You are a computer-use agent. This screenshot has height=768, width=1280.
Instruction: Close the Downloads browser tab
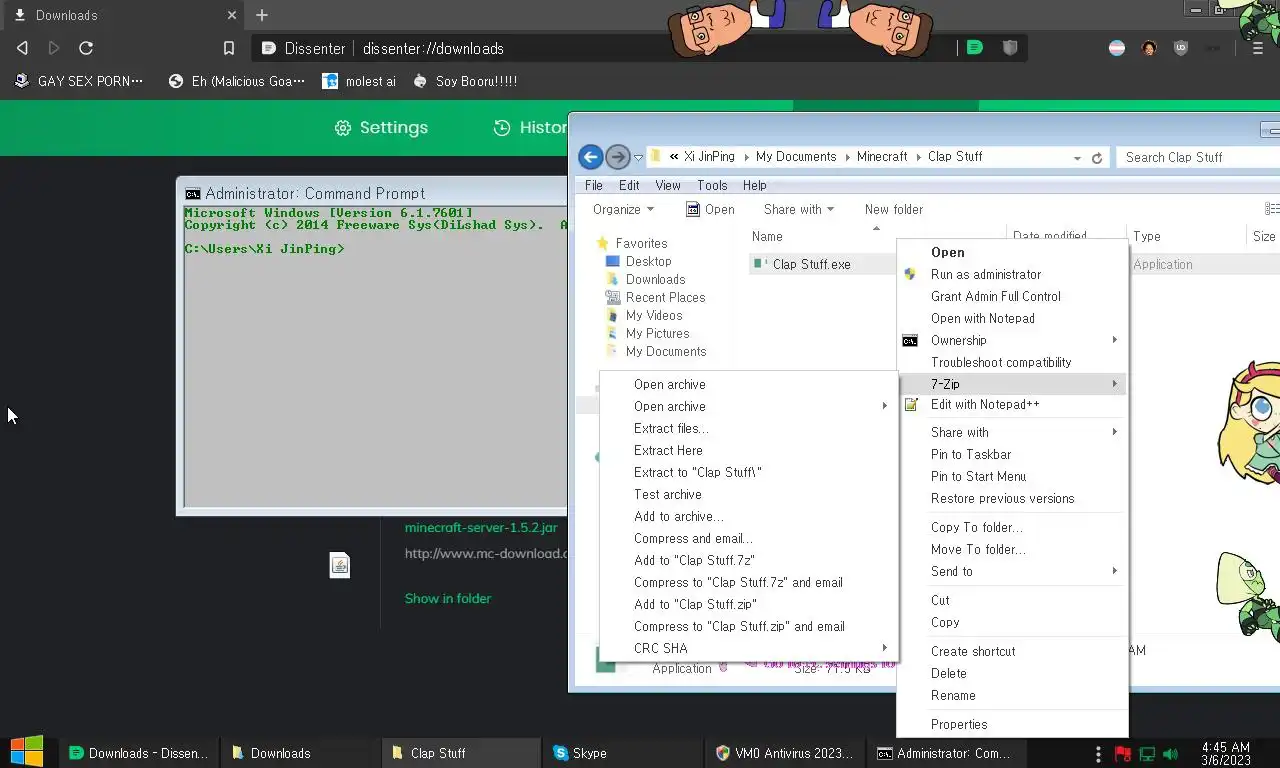tap(232, 15)
